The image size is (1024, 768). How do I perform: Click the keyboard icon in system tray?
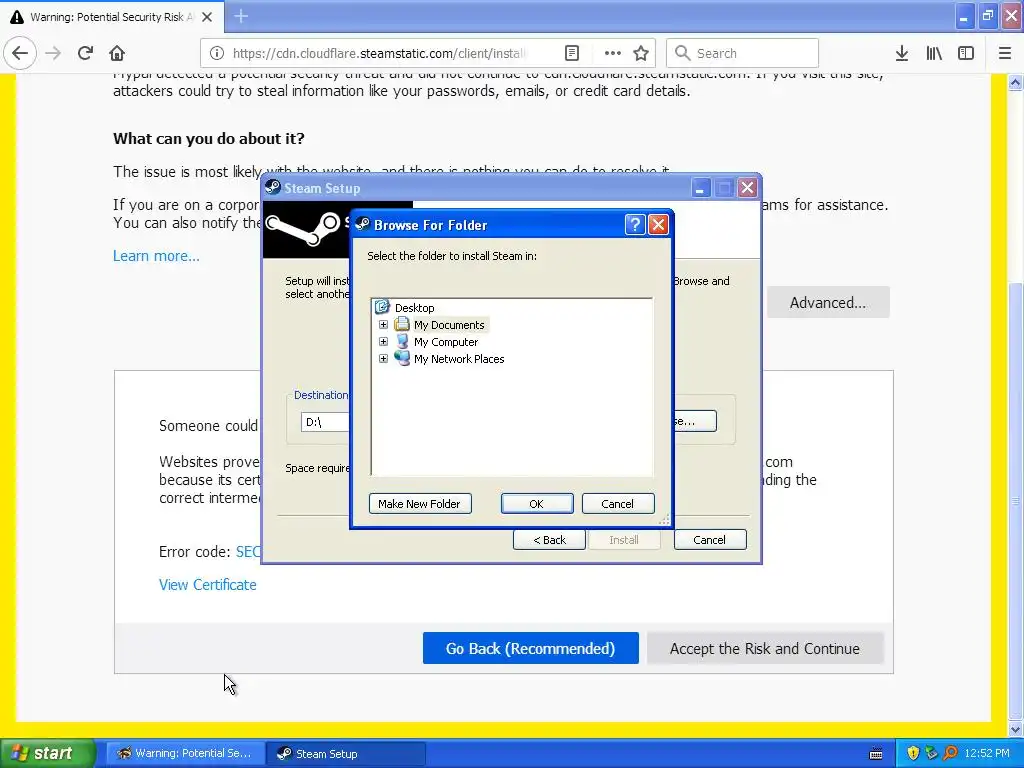(x=876, y=754)
